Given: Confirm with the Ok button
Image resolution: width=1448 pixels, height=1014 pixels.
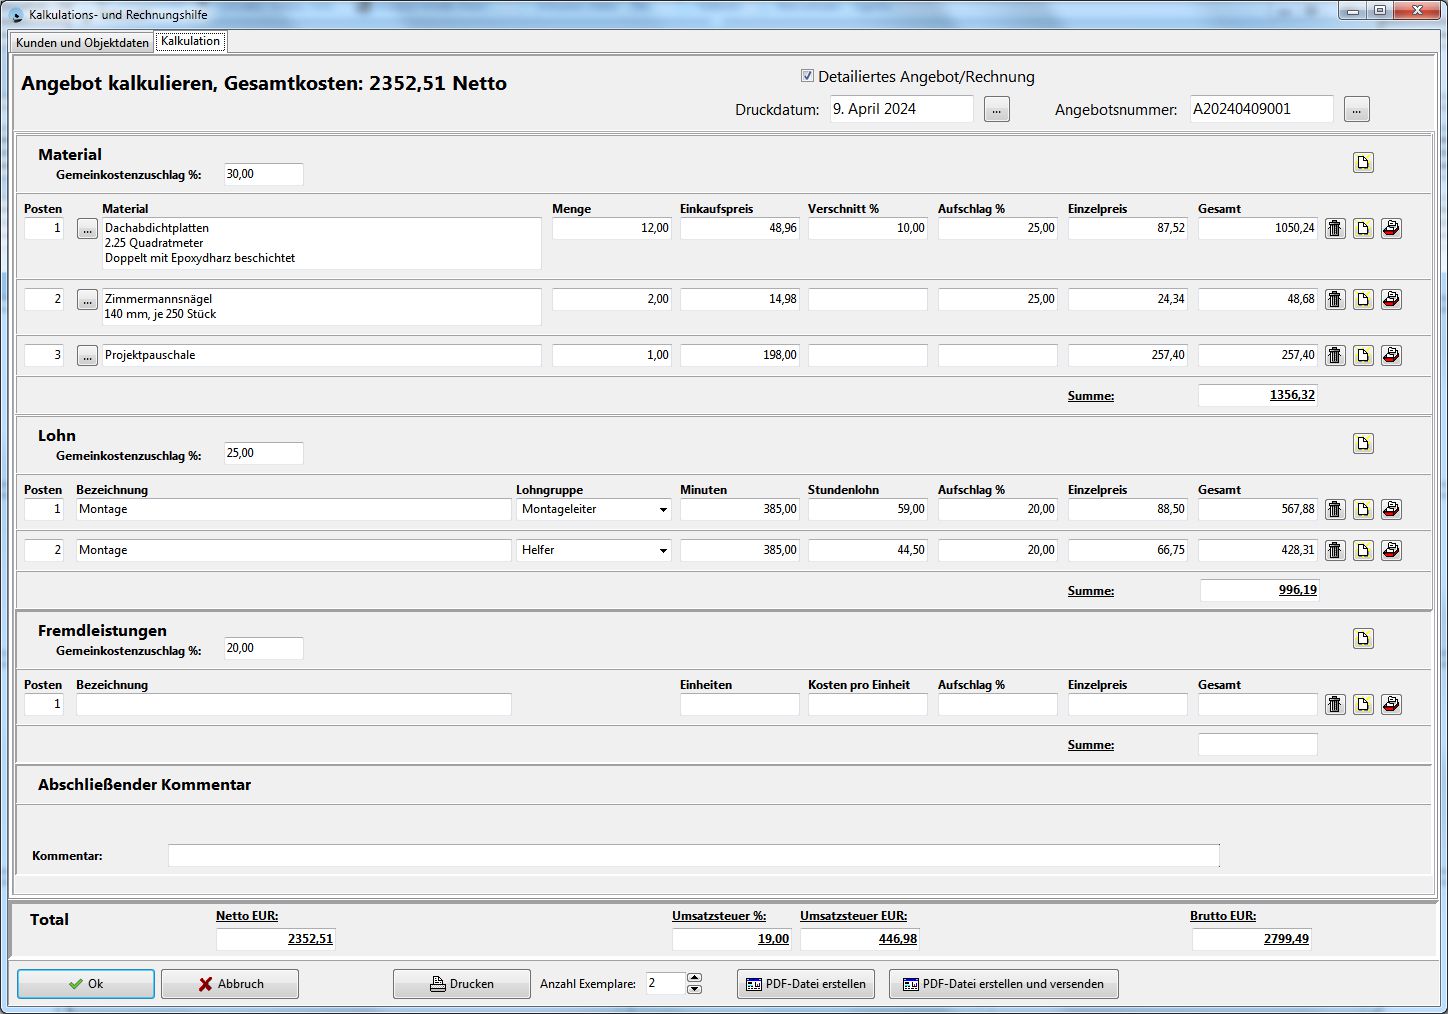Looking at the screenshot, I should 86,984.
